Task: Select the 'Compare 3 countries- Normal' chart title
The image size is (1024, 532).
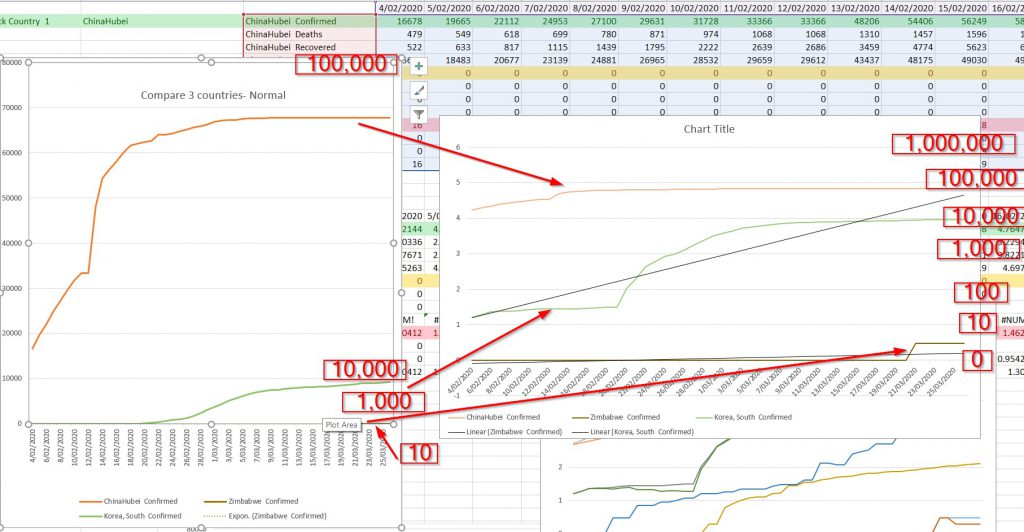Action: pos(212,95)
